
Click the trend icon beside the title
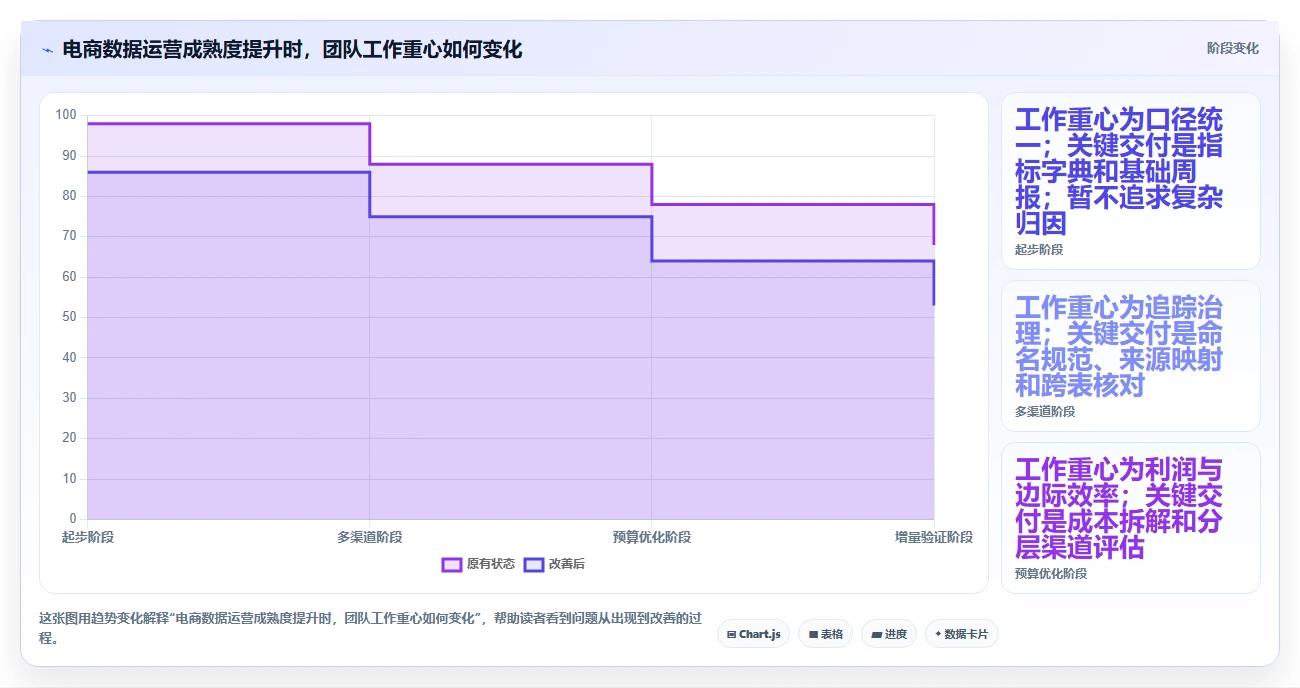[47, 49]
